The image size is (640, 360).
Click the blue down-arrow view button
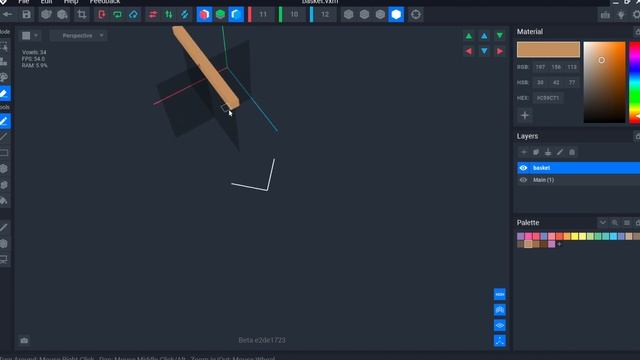coord(484,51)
